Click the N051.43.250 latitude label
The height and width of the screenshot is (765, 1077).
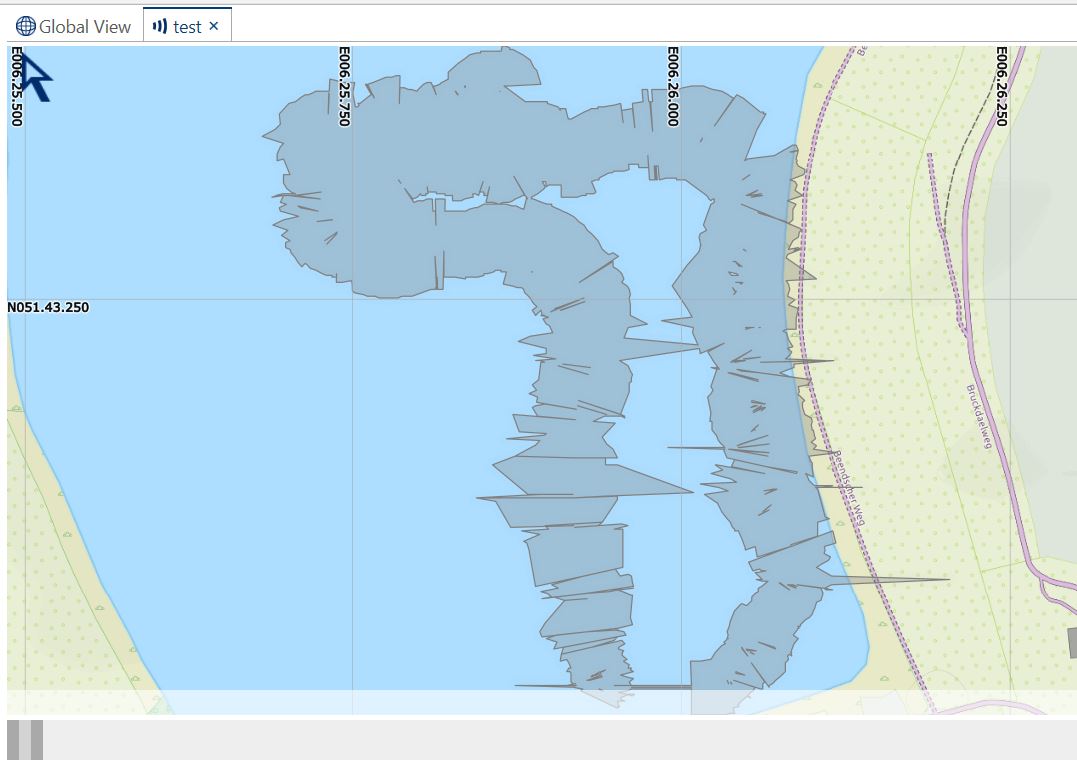pyautogui.click(x=48, y=307)
